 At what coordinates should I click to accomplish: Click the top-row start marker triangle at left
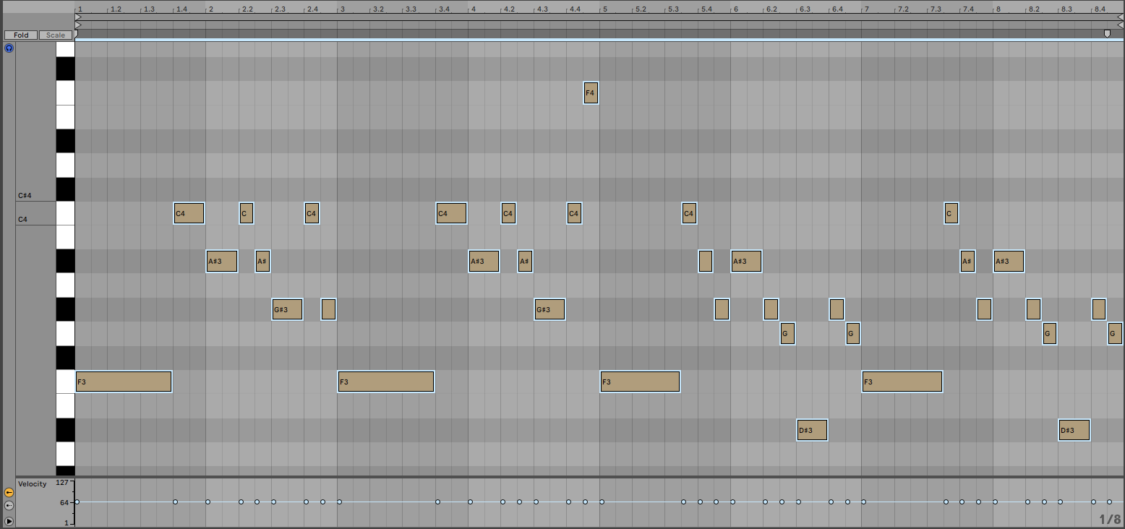(78, 17)
